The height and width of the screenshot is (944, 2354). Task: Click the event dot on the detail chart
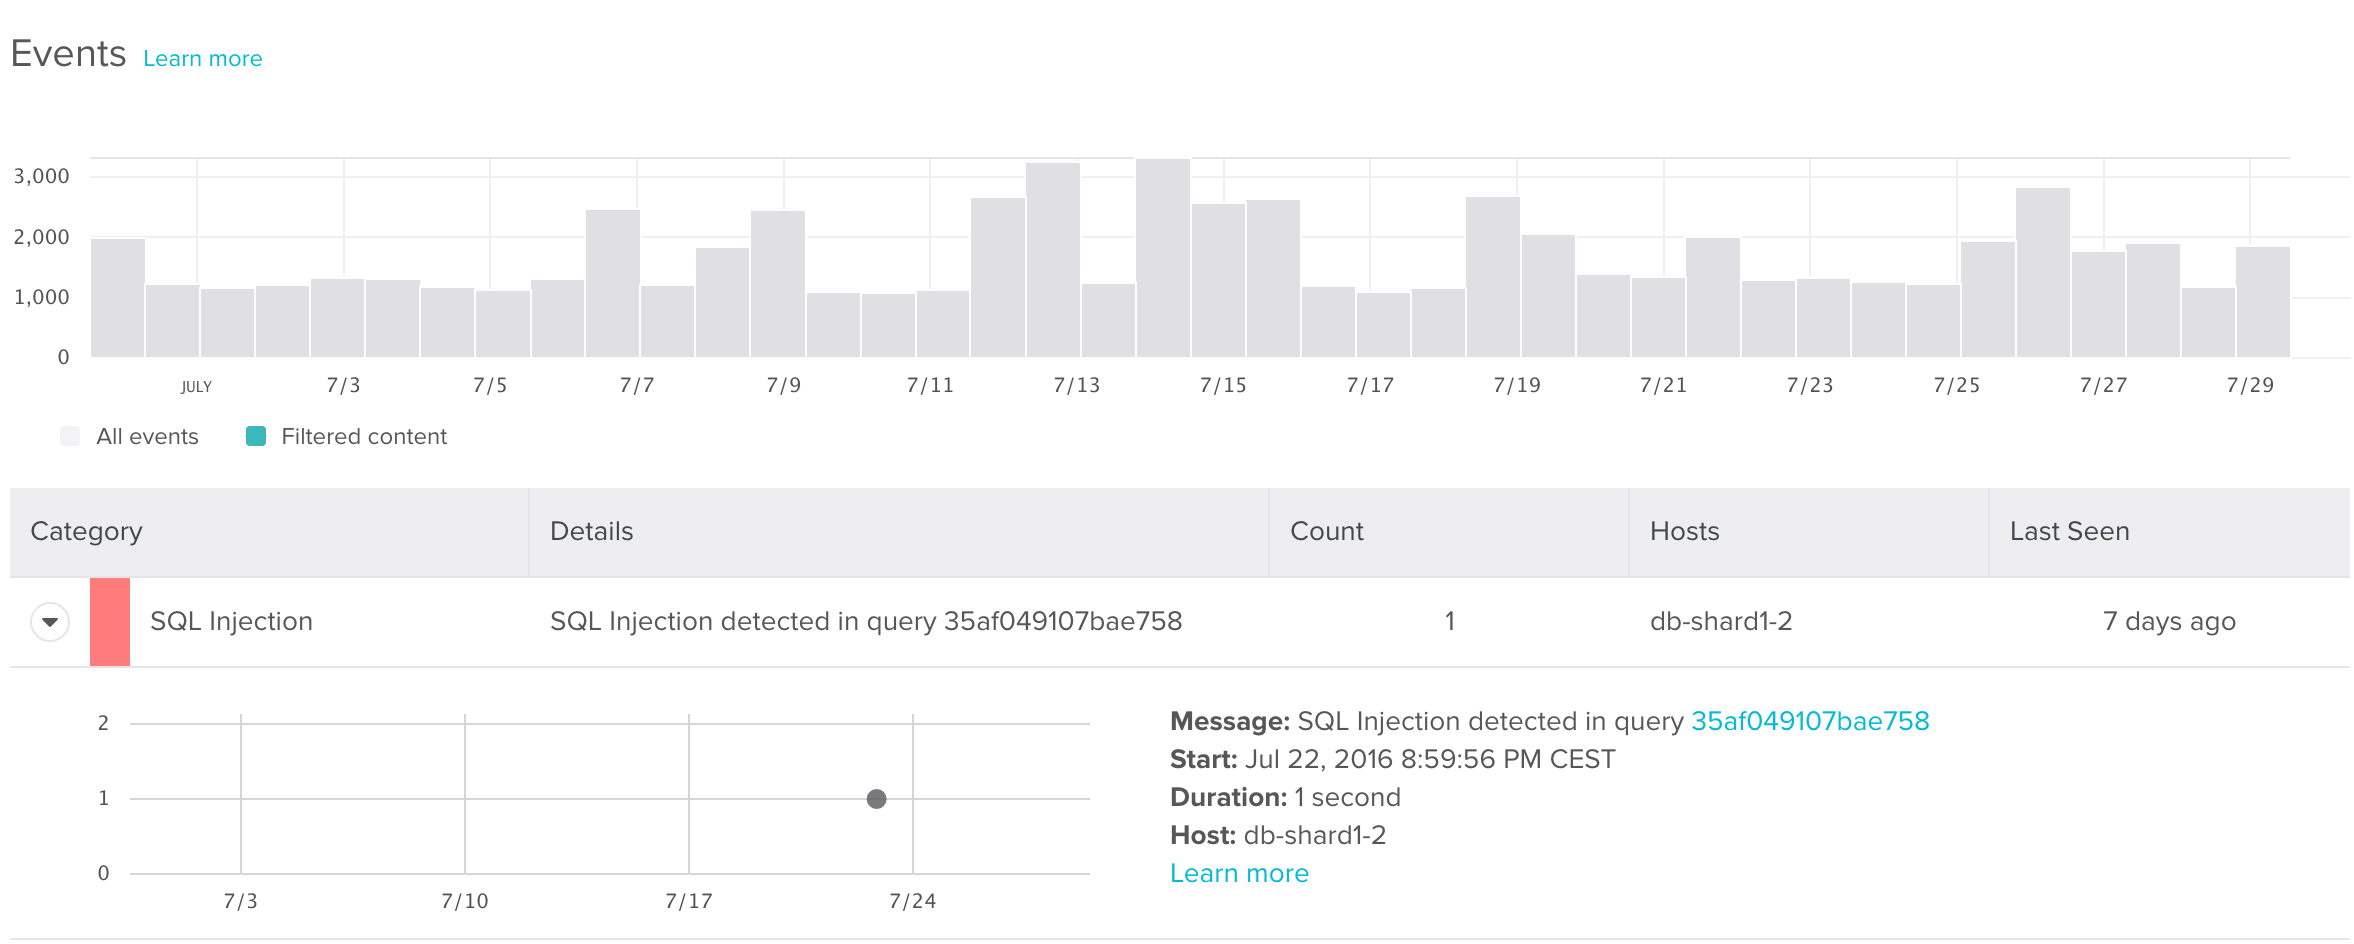(877, 799)
